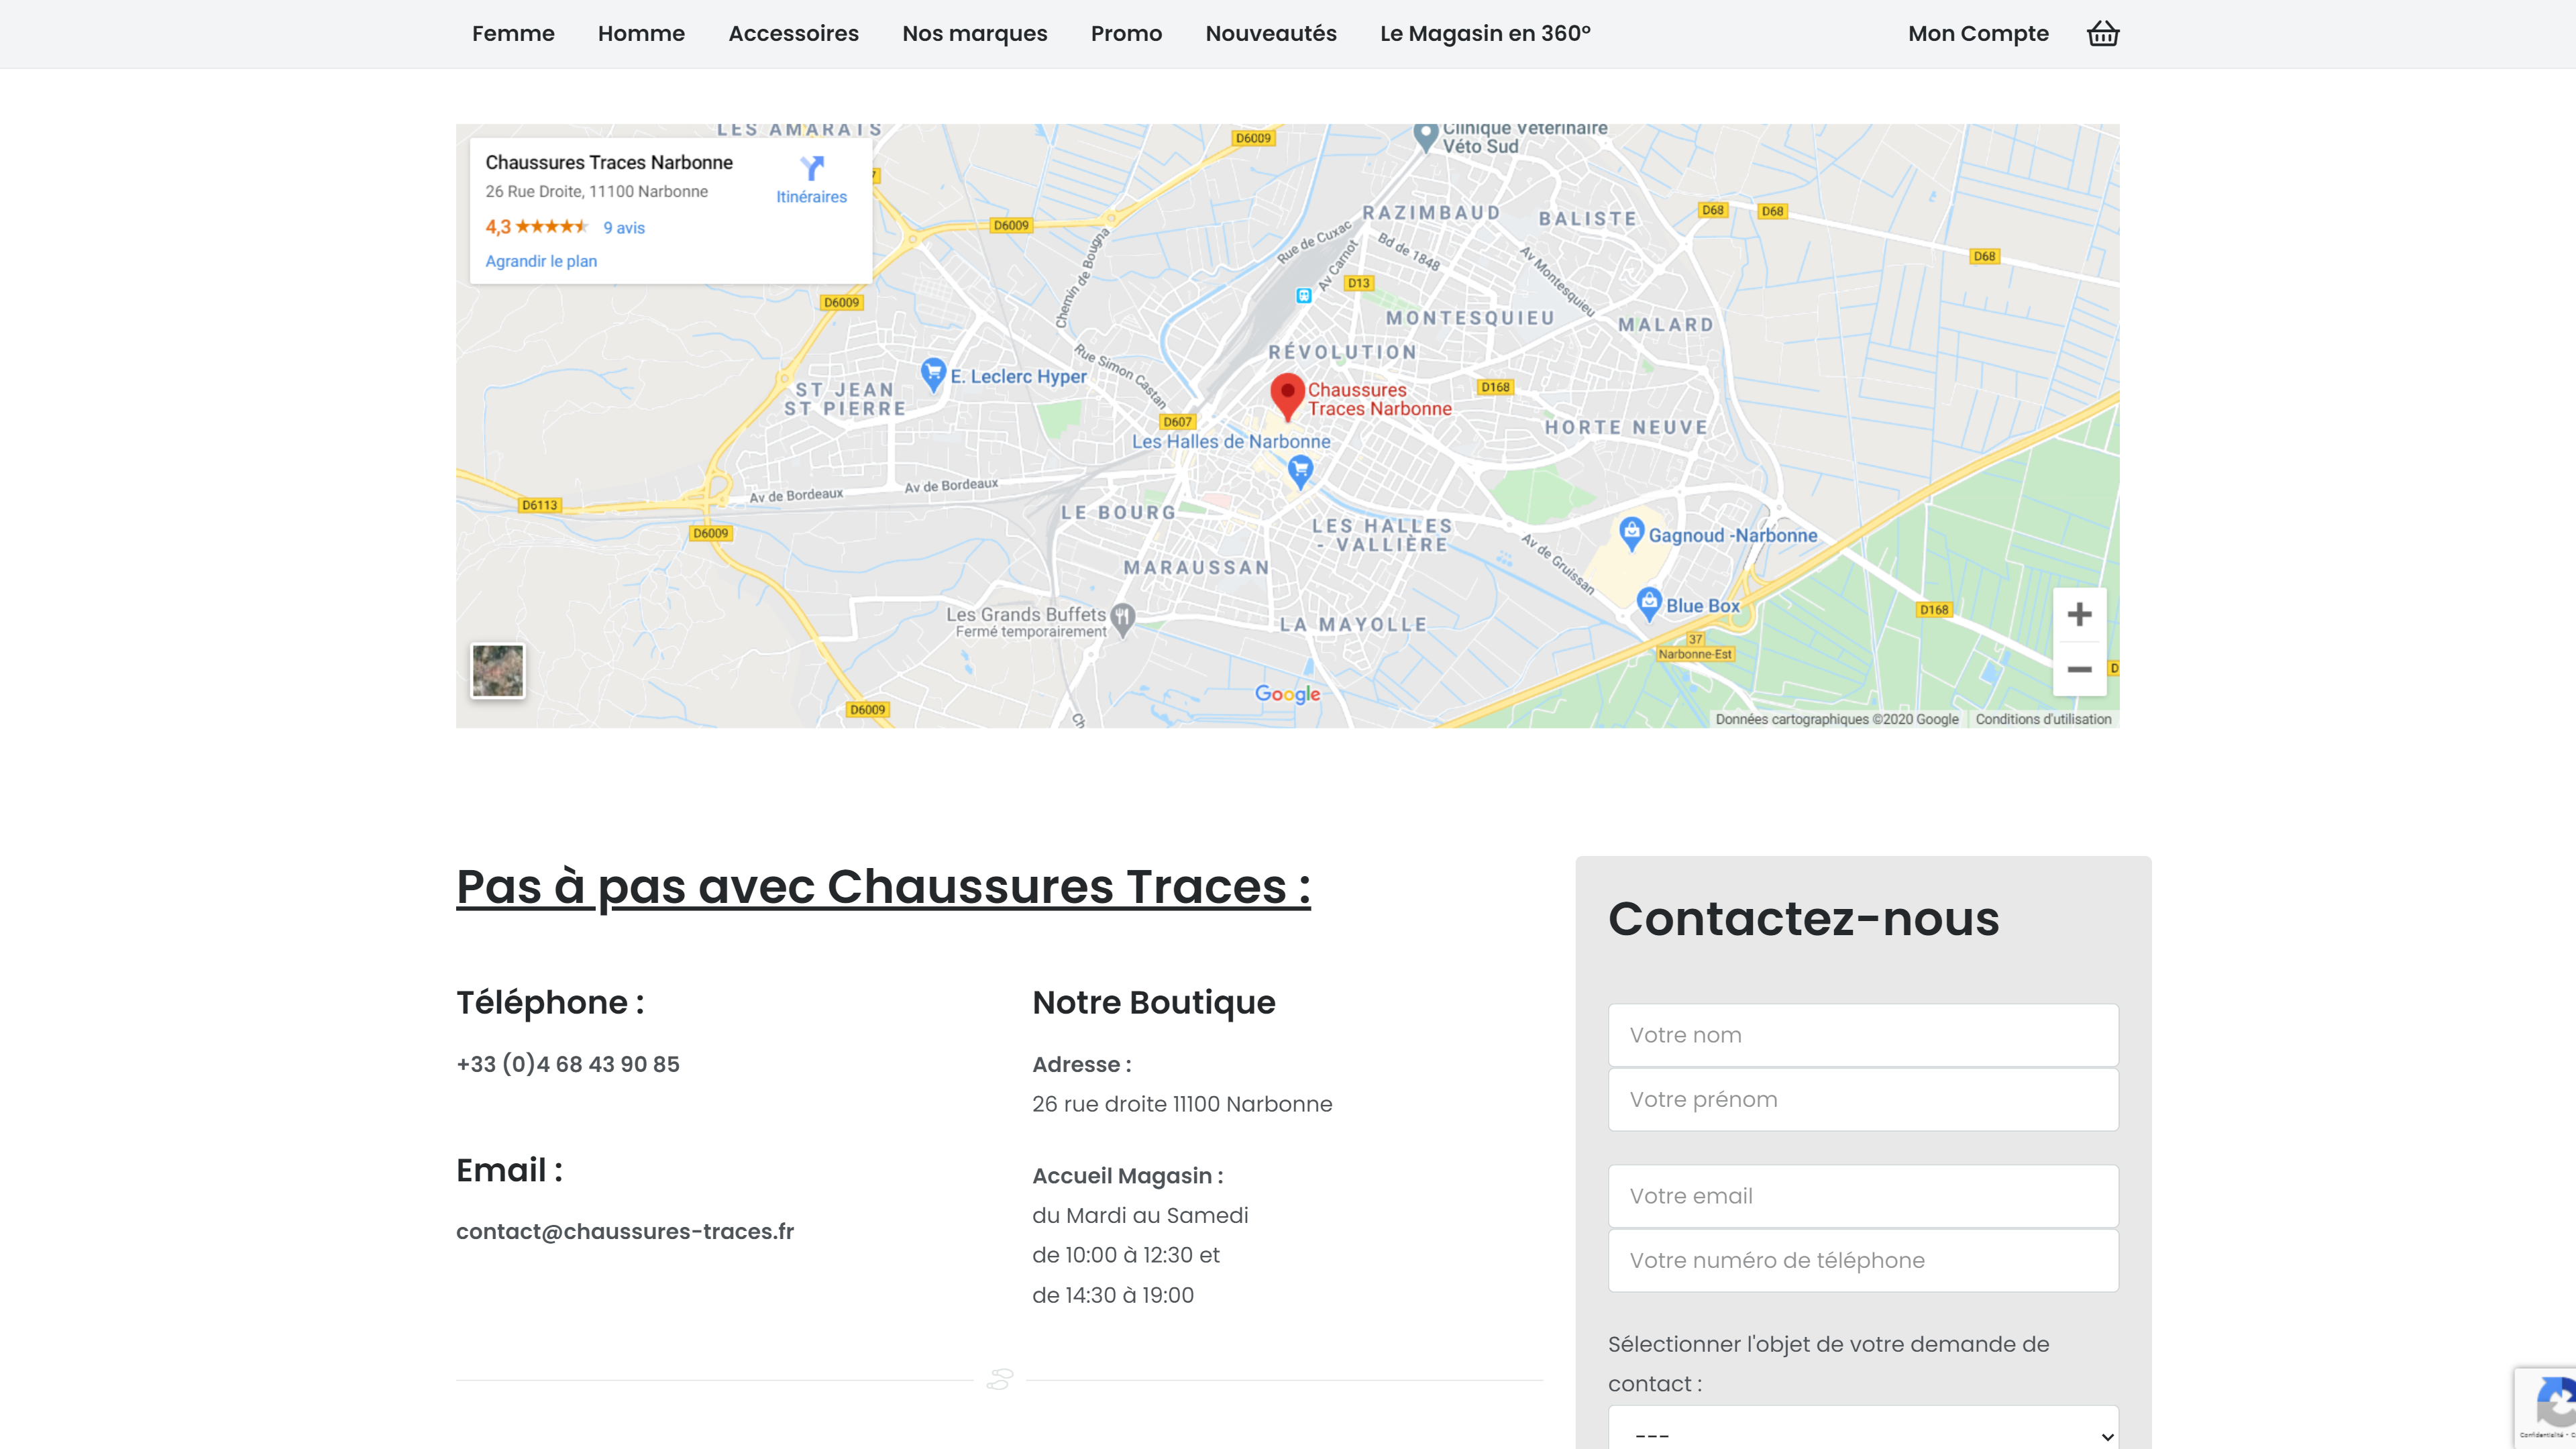Open Mon Compte
The image size is (2576, 1449).
coord(1978,33)
